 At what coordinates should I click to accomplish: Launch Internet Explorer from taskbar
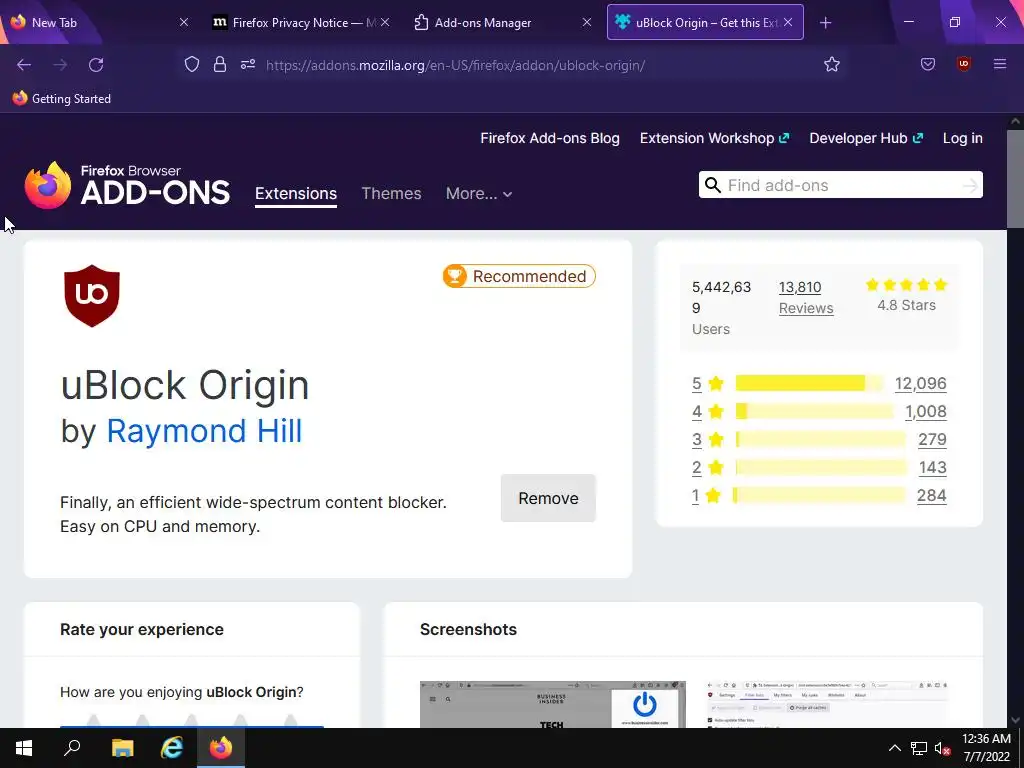172,748
